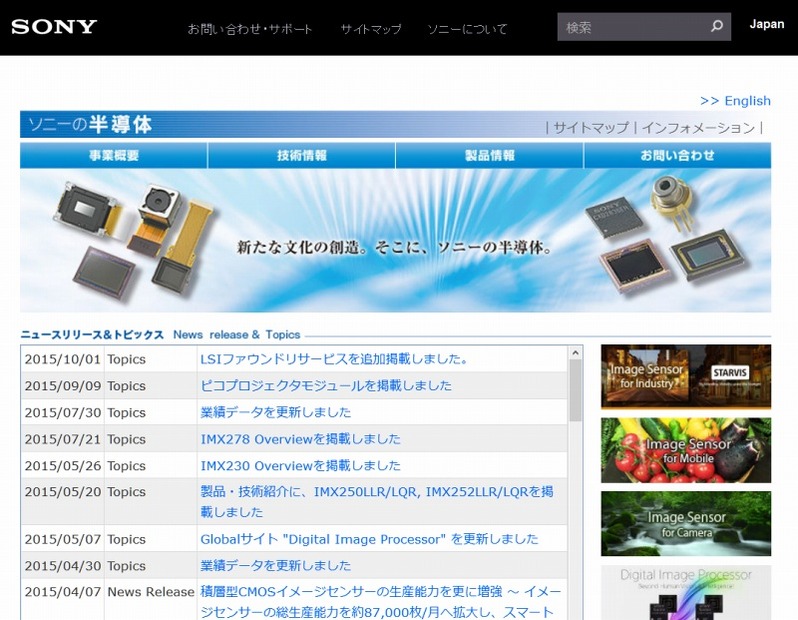Click the Japan region label
The height and width of the screenshot is (620, 798).
coord(766,24)
